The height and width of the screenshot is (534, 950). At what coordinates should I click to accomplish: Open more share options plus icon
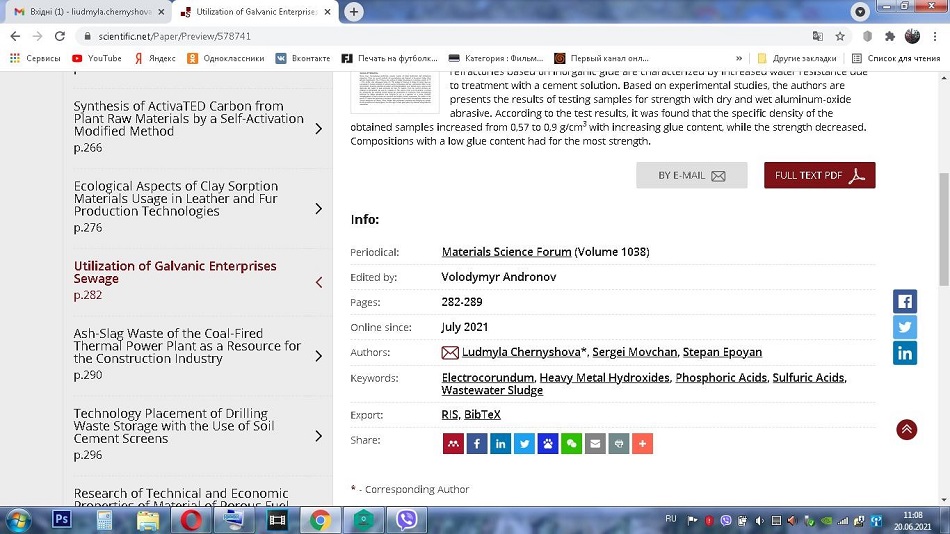coord(642,443)
